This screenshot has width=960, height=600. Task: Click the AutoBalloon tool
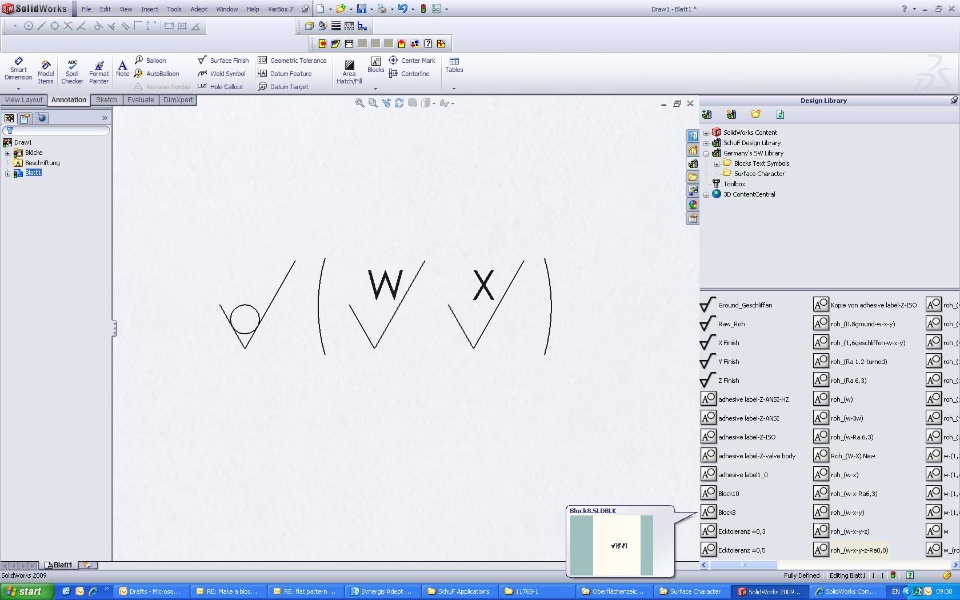[156, 73]
